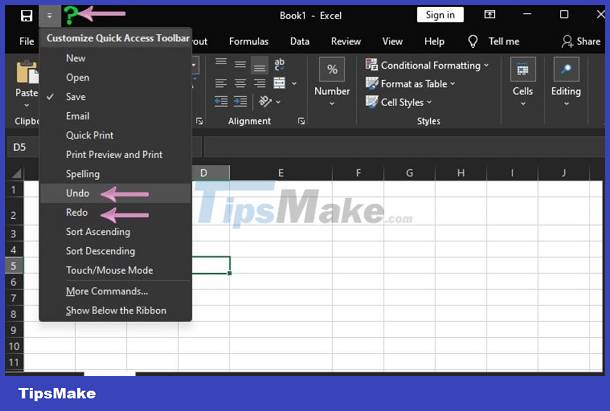Align text right

259,83
